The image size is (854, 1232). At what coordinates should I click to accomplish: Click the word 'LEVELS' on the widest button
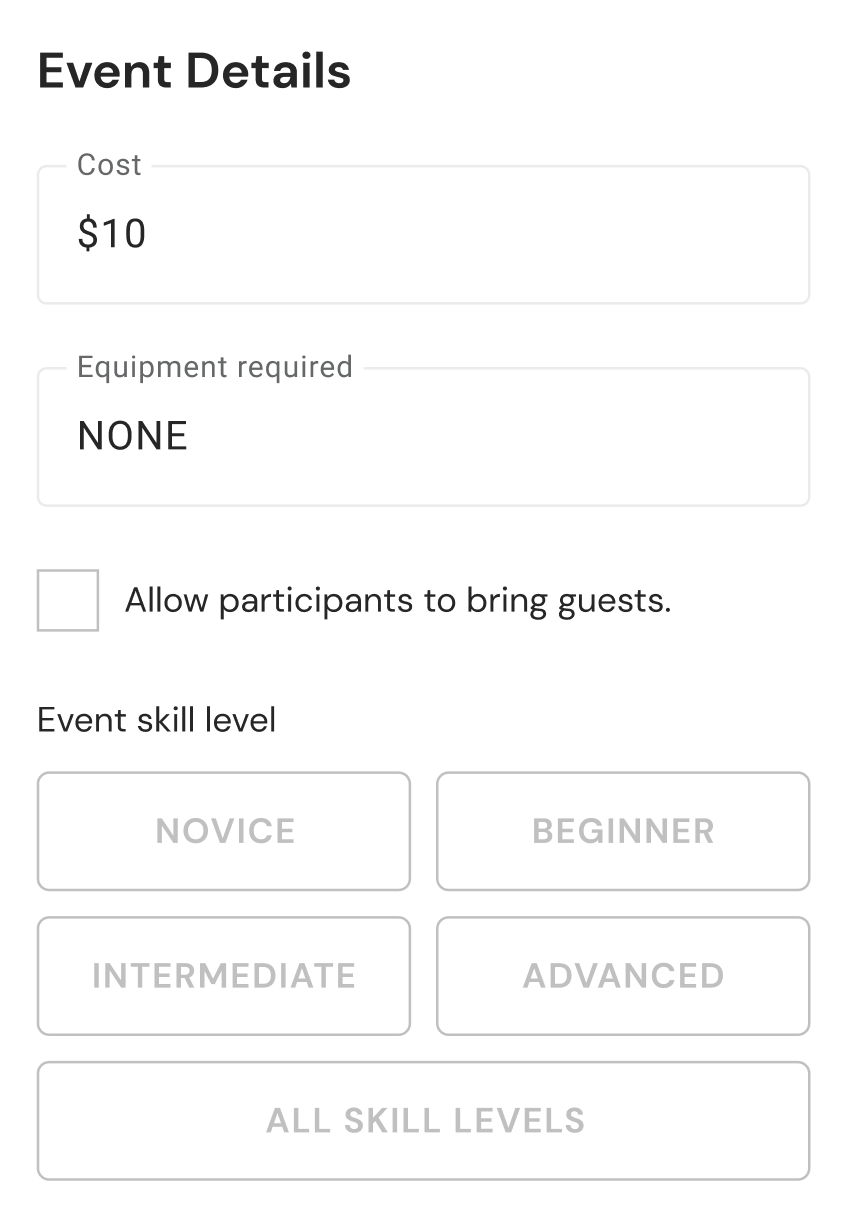click(x=519, y=1121)
